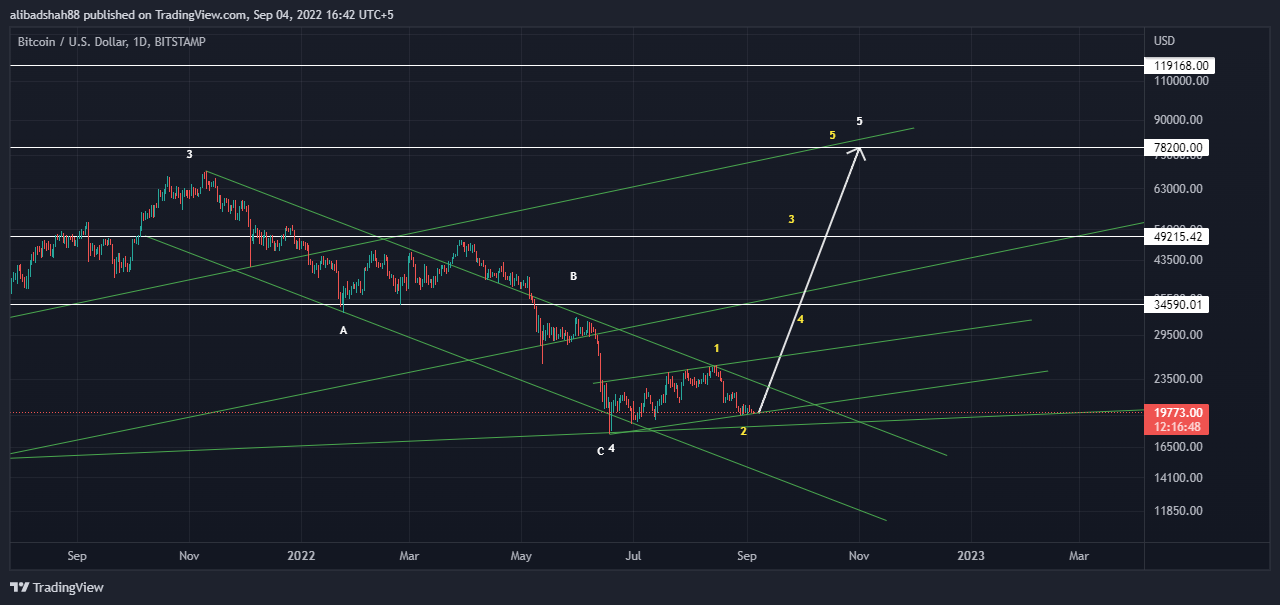Click 110000.00 on the price scale
The width and height of the screenshot is (1280, 605).
coord(1181,81)
